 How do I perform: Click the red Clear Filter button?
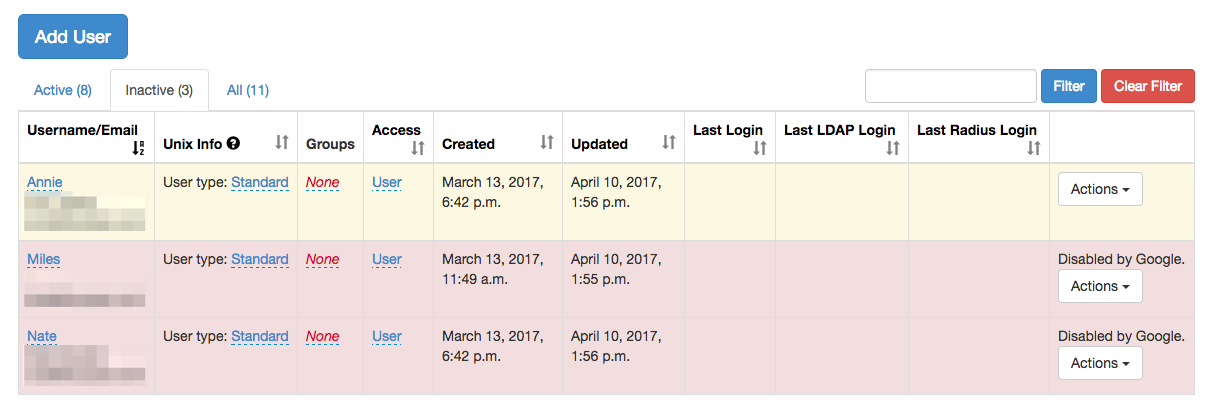(1148, 86)
